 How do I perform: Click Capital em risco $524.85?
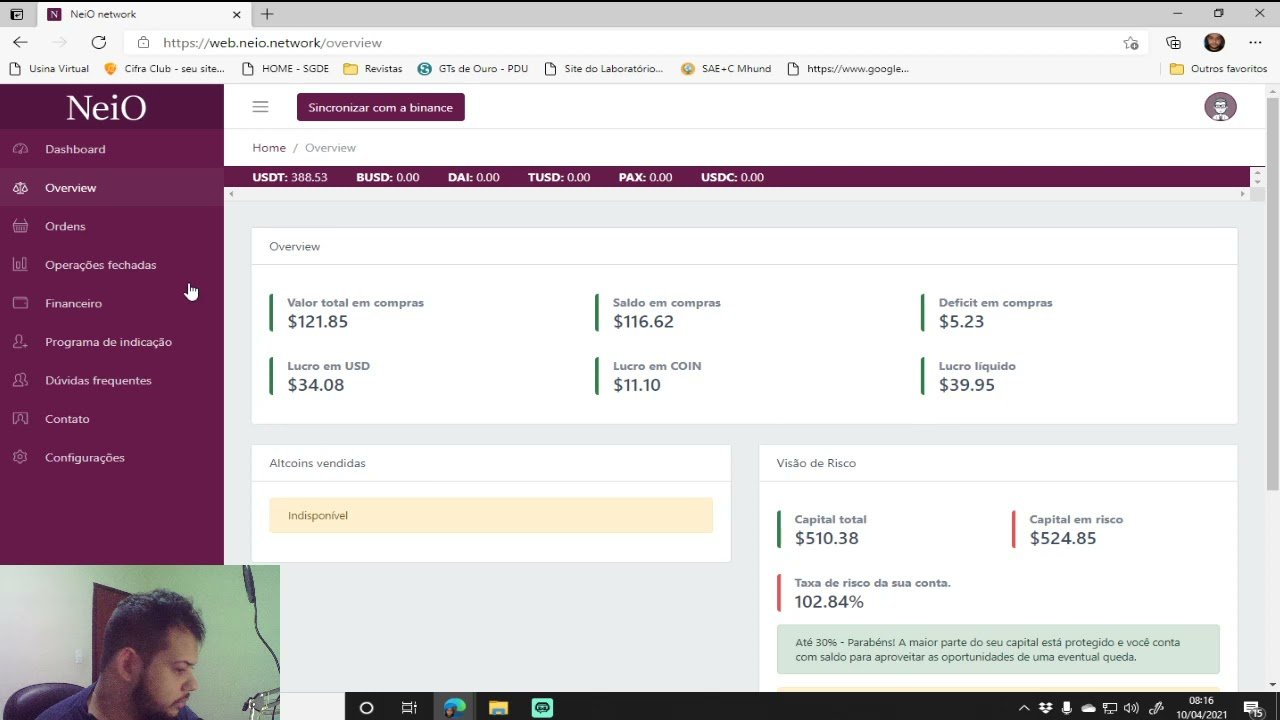click(x=1063, y=538)
